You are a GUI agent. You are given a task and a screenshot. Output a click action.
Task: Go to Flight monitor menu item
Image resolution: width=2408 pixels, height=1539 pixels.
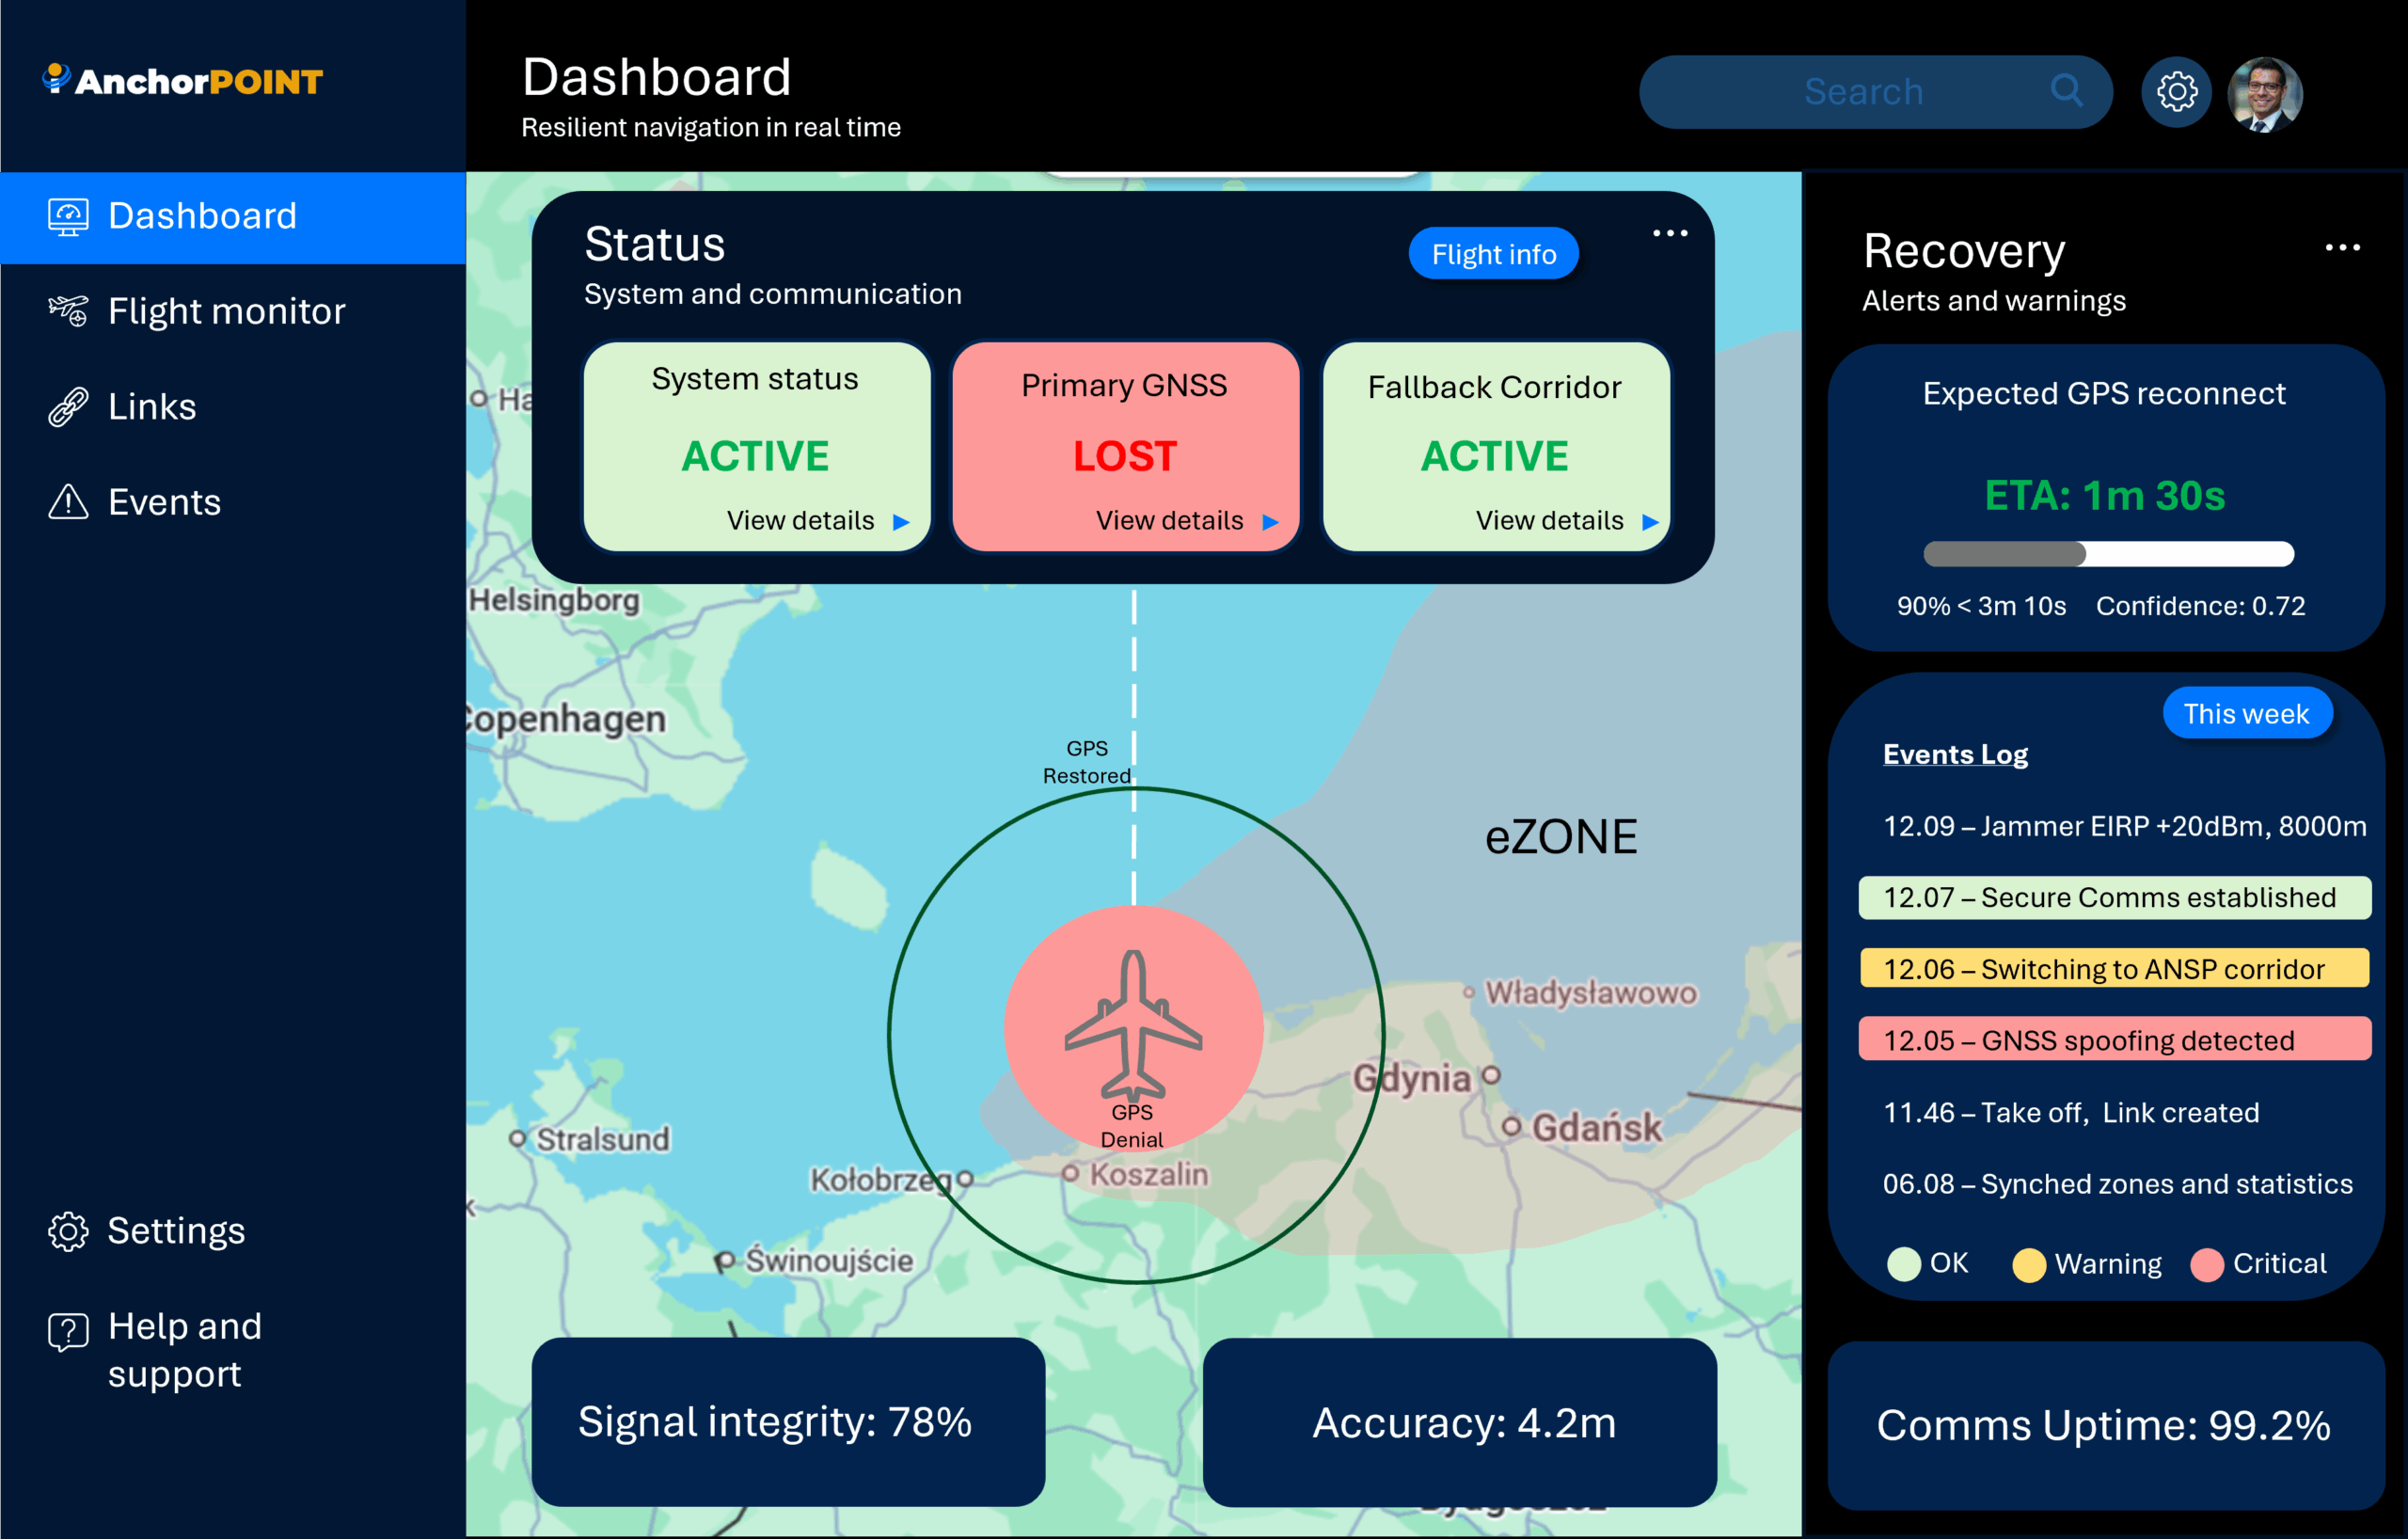tap(226, 311)
